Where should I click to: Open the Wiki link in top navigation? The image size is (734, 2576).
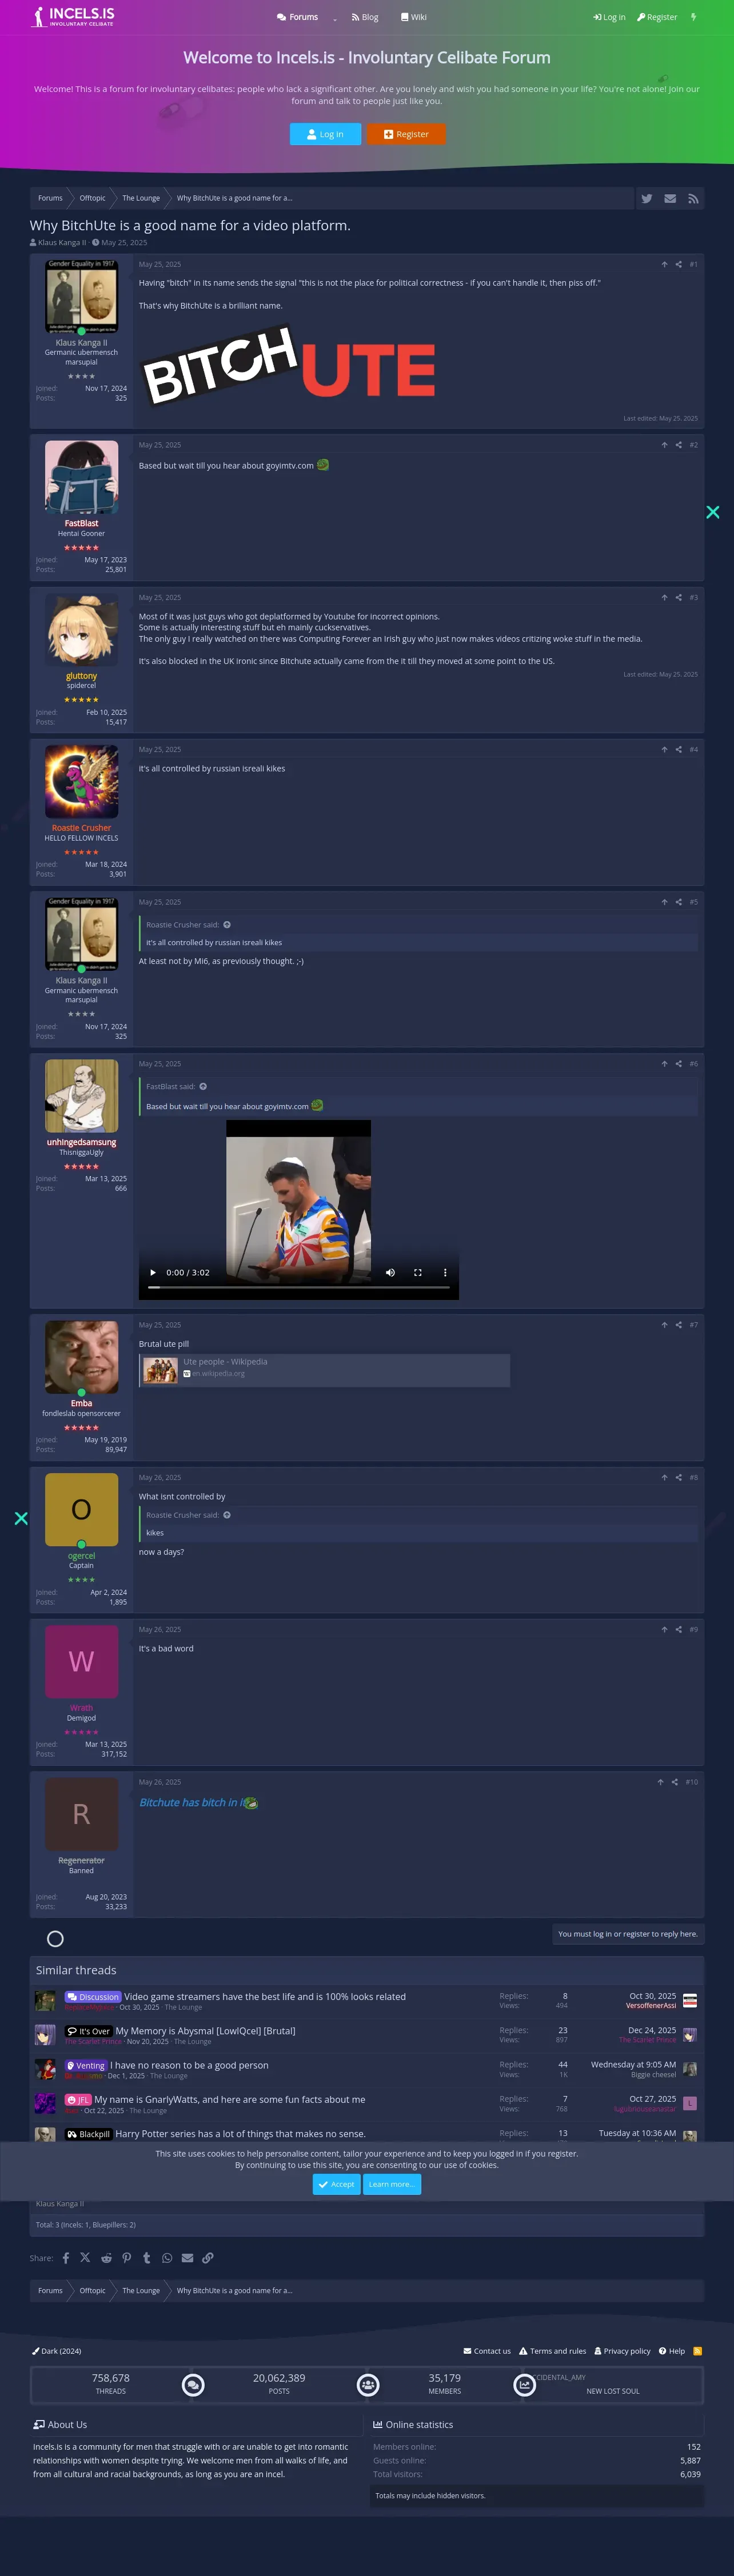tap(413, 17)
